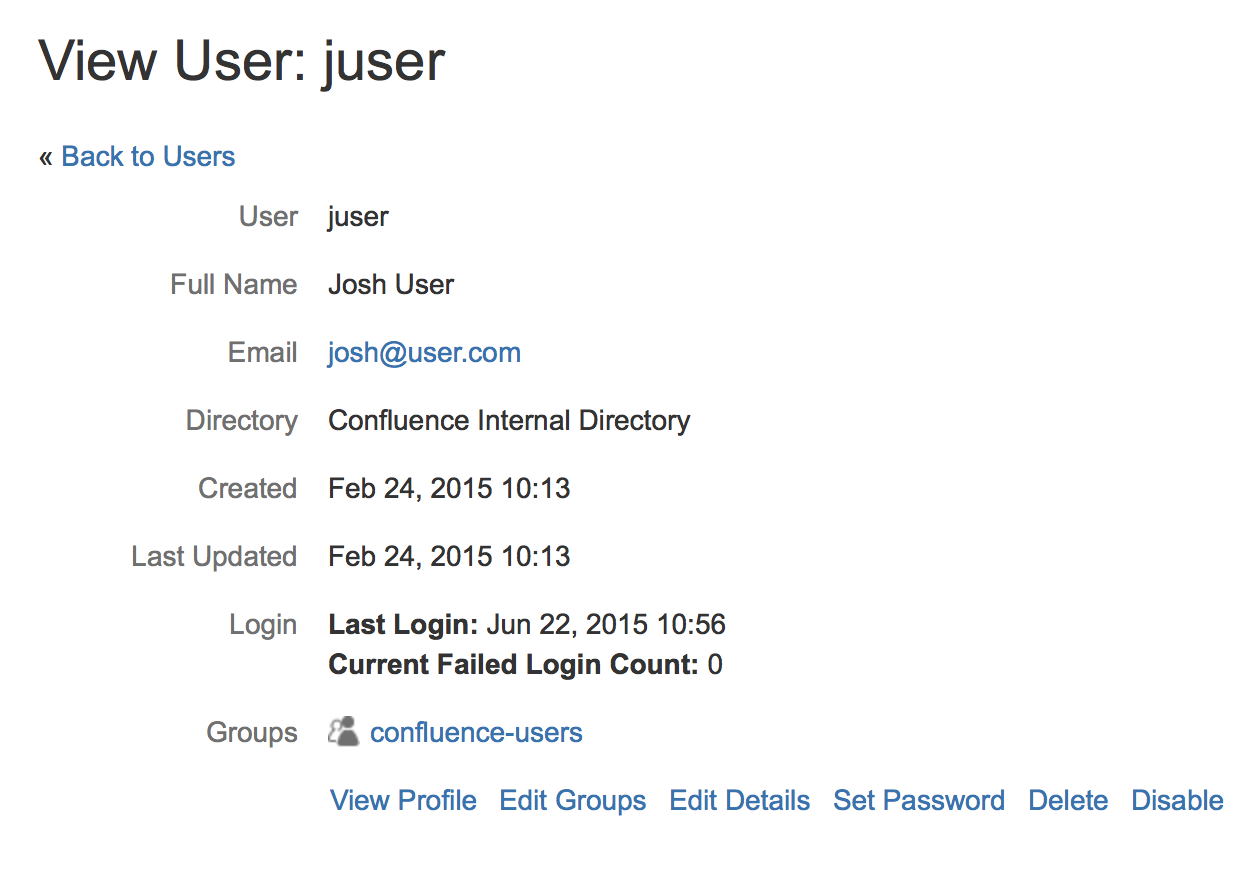Viewport: 1256px width, 872px height.
Task: Click the Created date Feb 24, 2015 10:13
Action: coord(449,489)
